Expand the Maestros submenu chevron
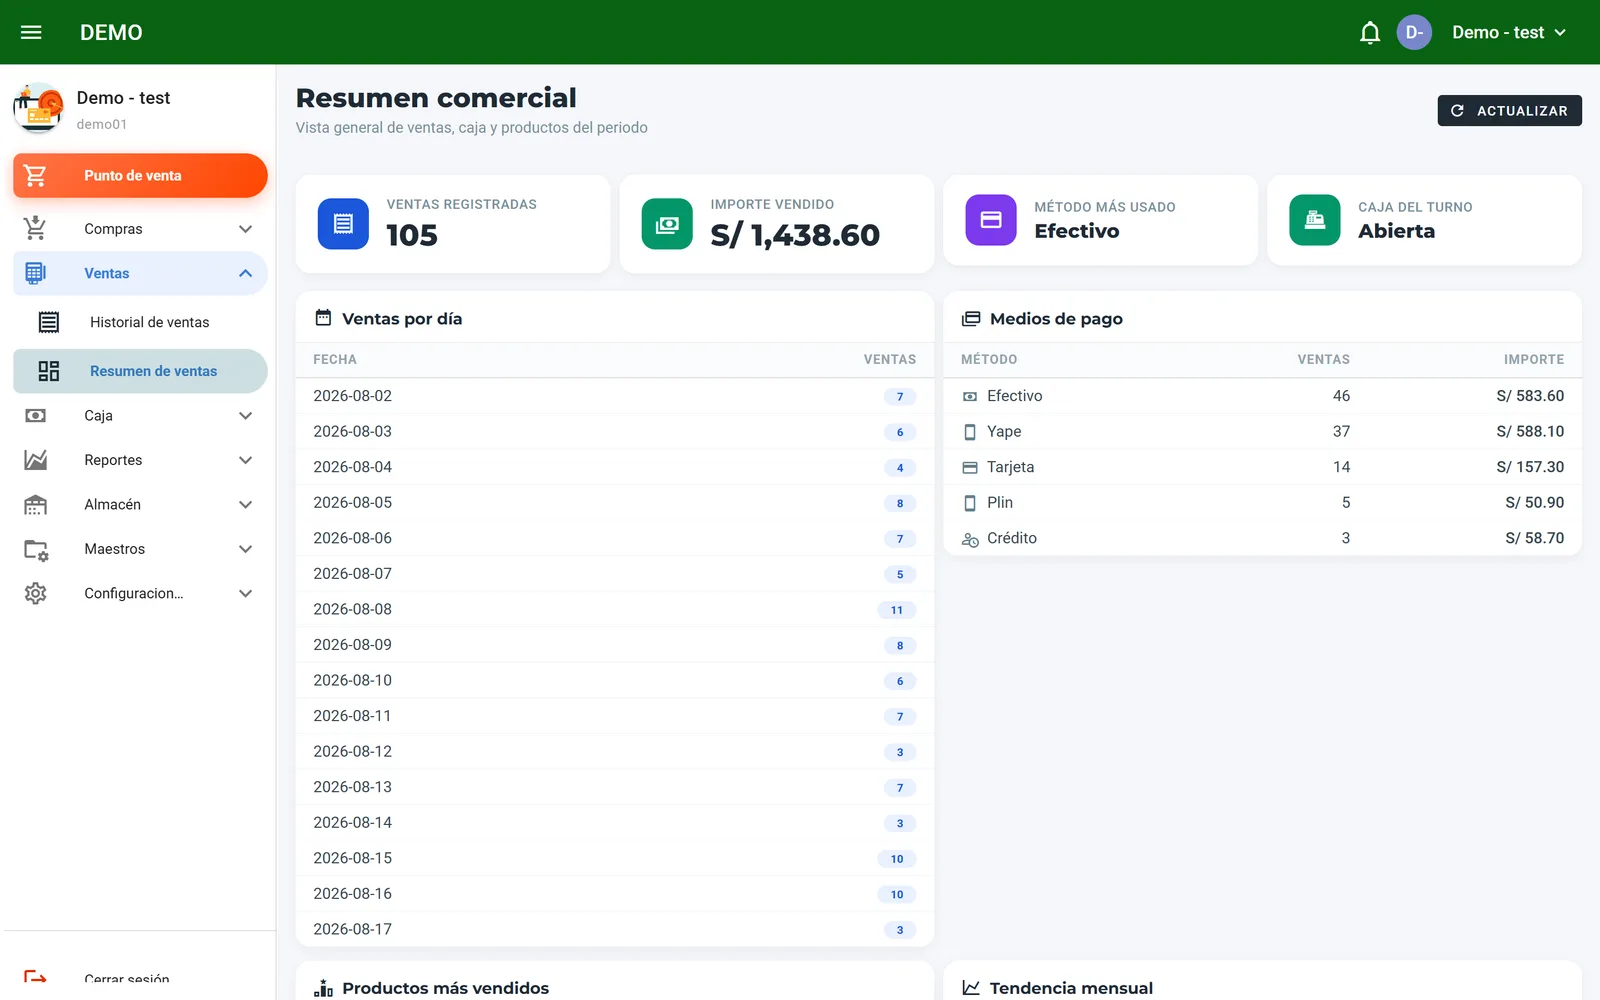1600x1000 pixels. click(245, 549)
